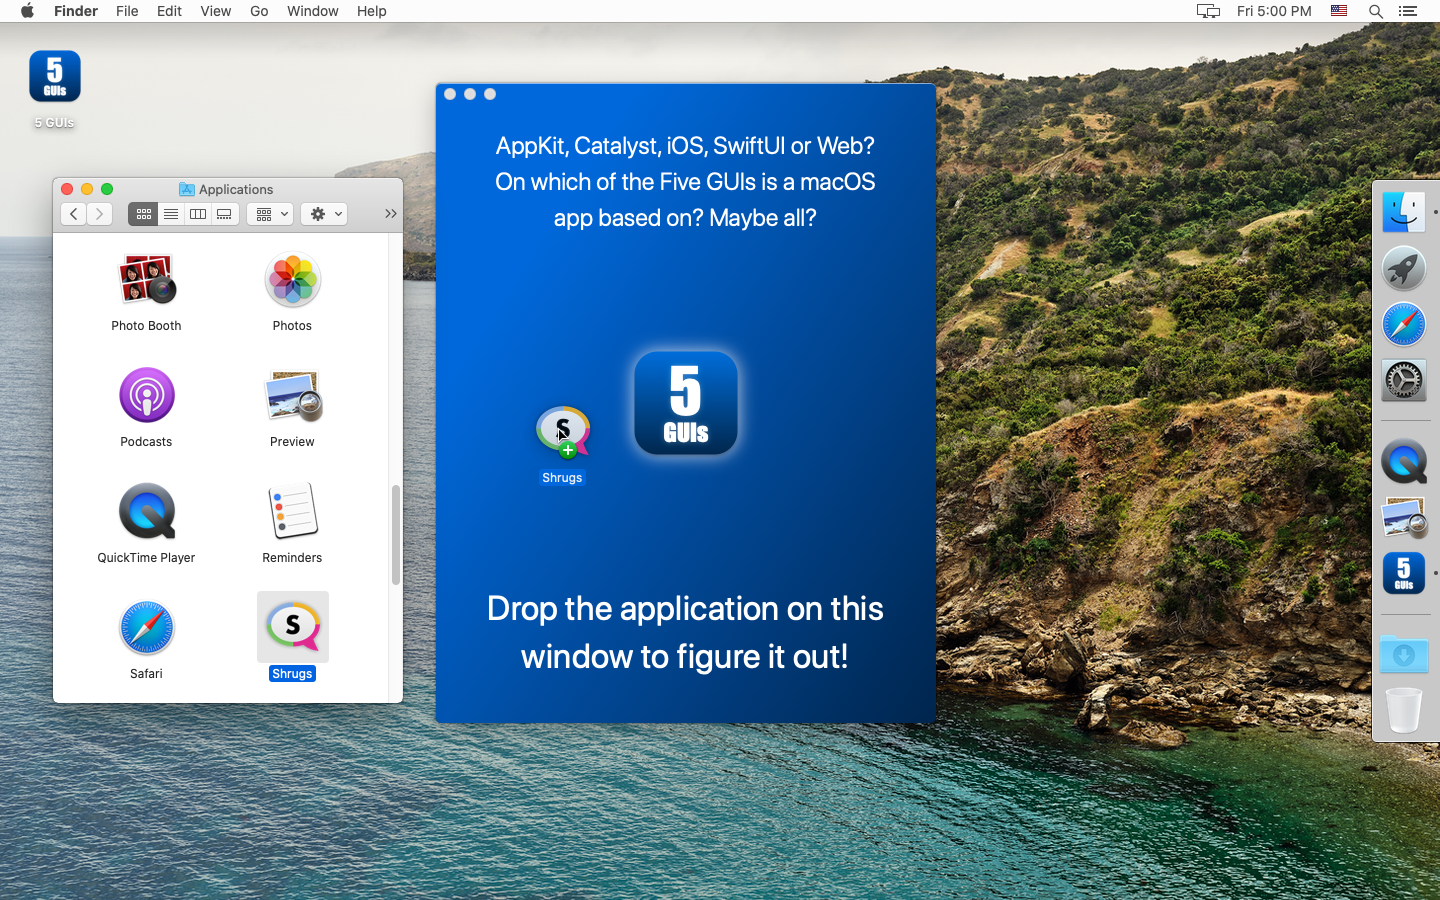Click the Finder back button
The width and height of the screenshot is (1440, 900).
pos(73,214)
